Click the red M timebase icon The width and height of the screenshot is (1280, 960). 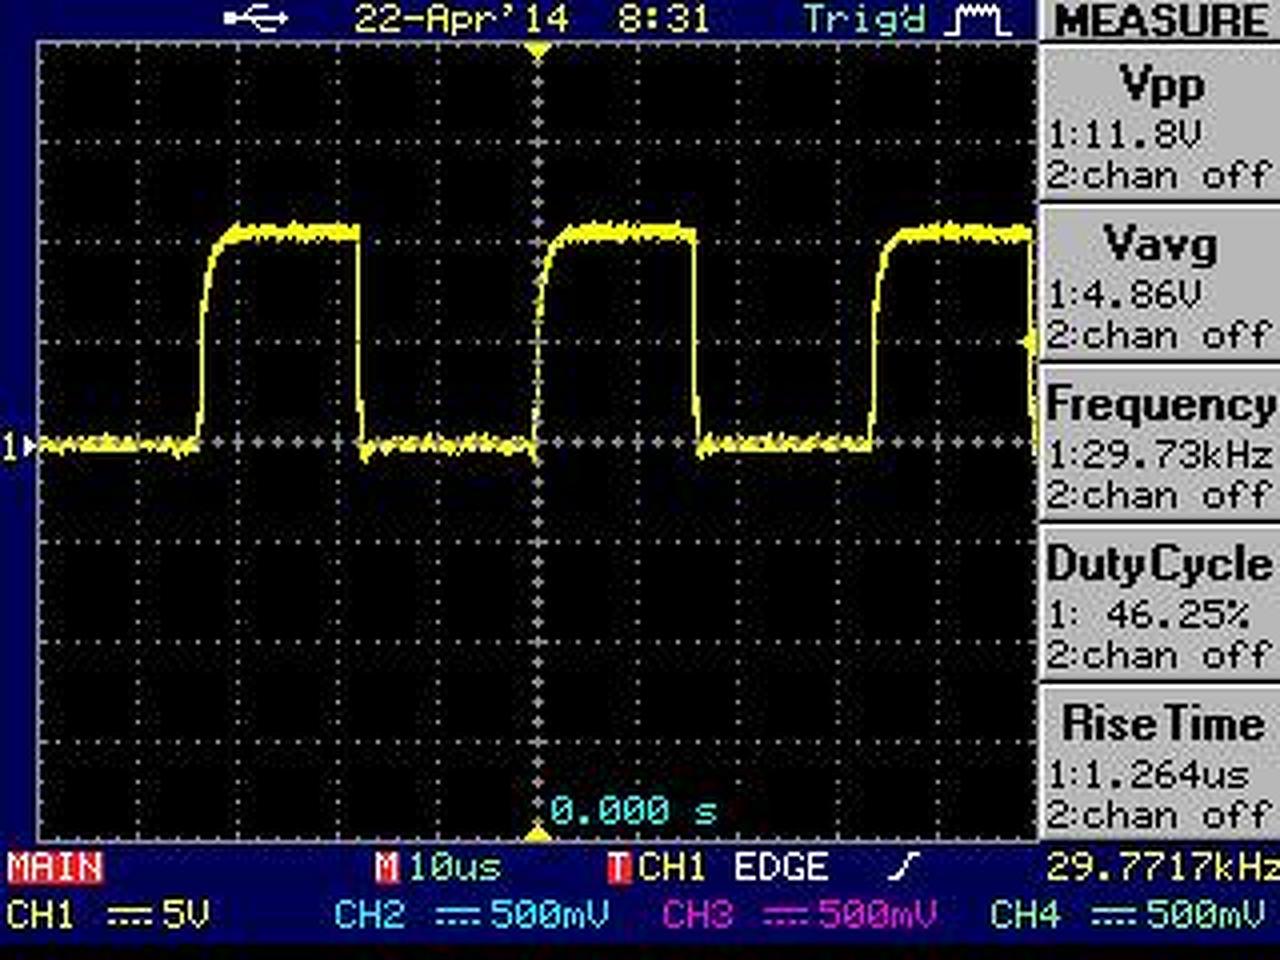(386, 867)
